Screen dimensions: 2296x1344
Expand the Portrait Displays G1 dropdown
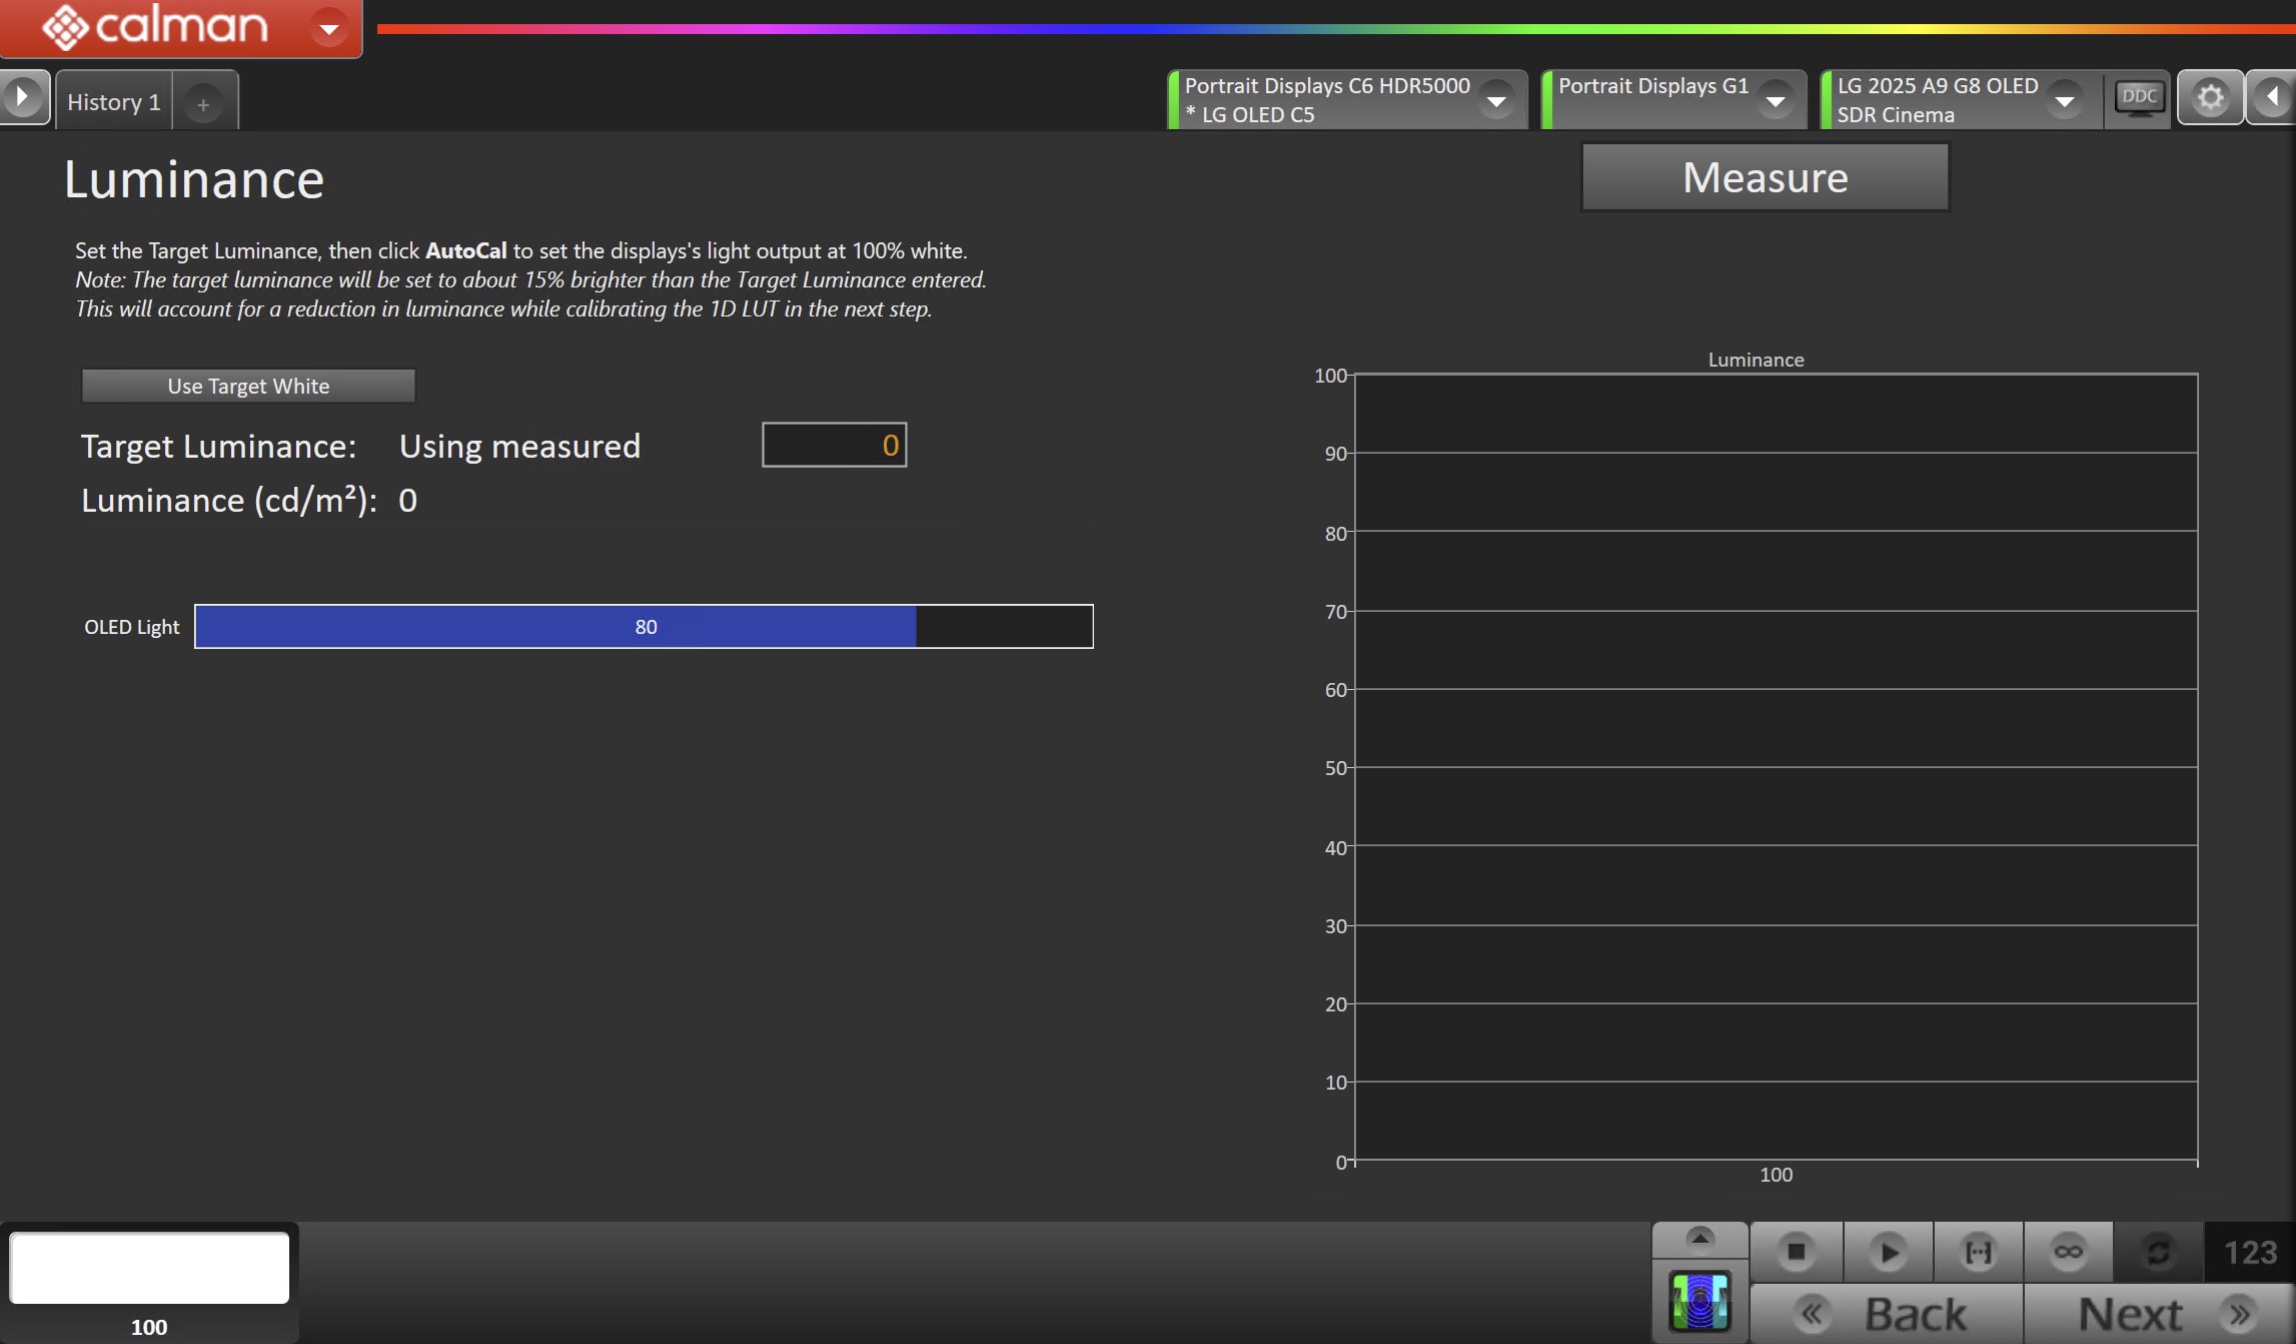(1775, 100)
